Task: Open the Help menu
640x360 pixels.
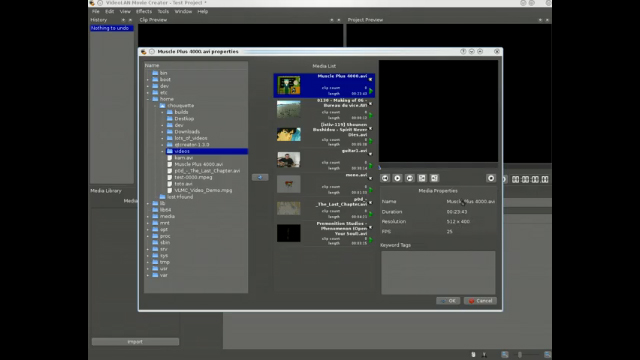Action: pos(202,11)
